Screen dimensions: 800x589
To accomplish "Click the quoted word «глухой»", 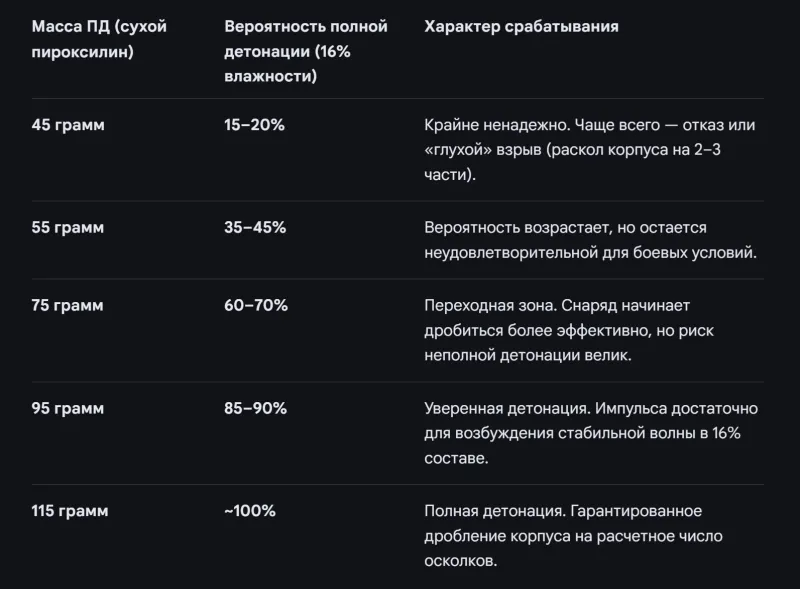I will 456,150.
